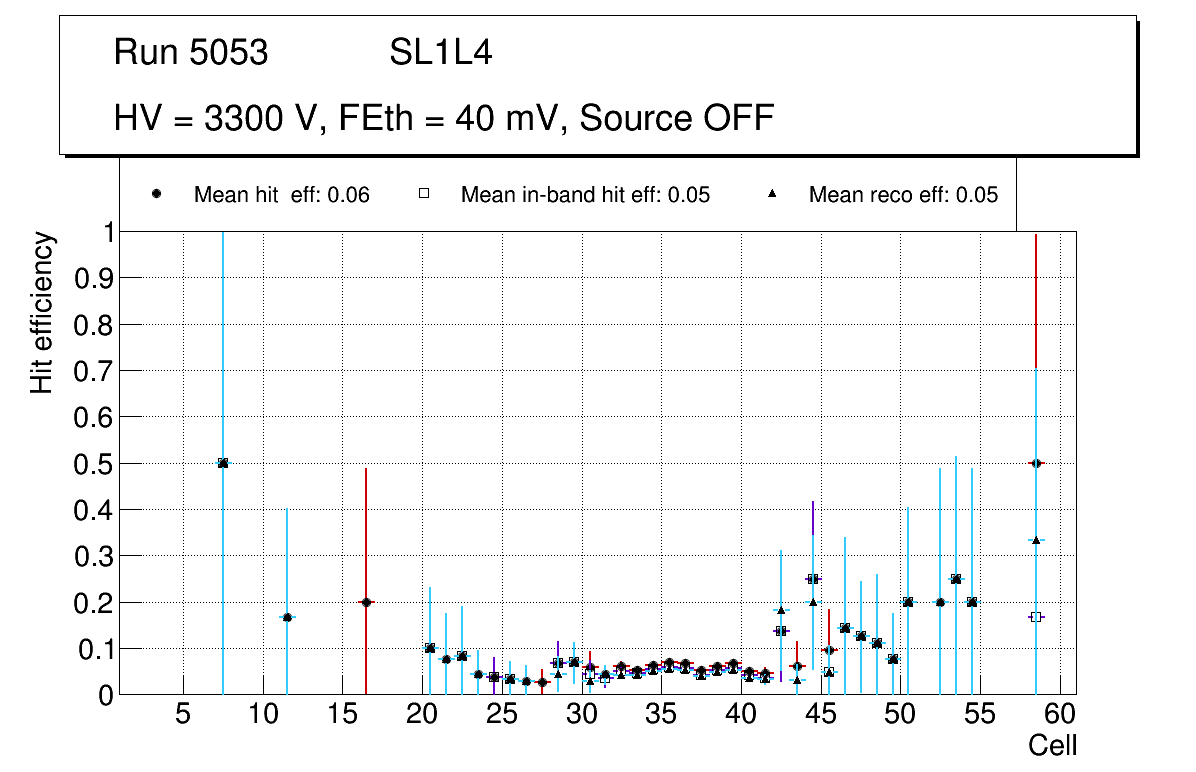Viewport: 1196px width, 772px height.
Task: Click the triangle marker at cell 58
Action: tap(1036, 540)
